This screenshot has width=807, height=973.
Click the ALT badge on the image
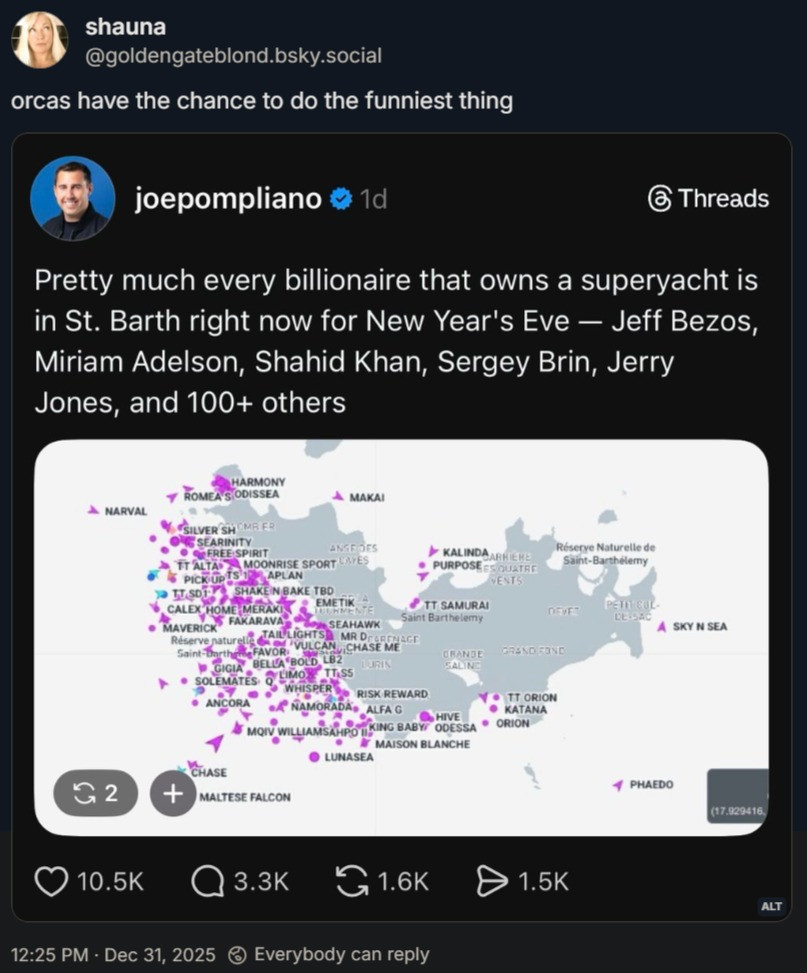[x=771, y=906]
